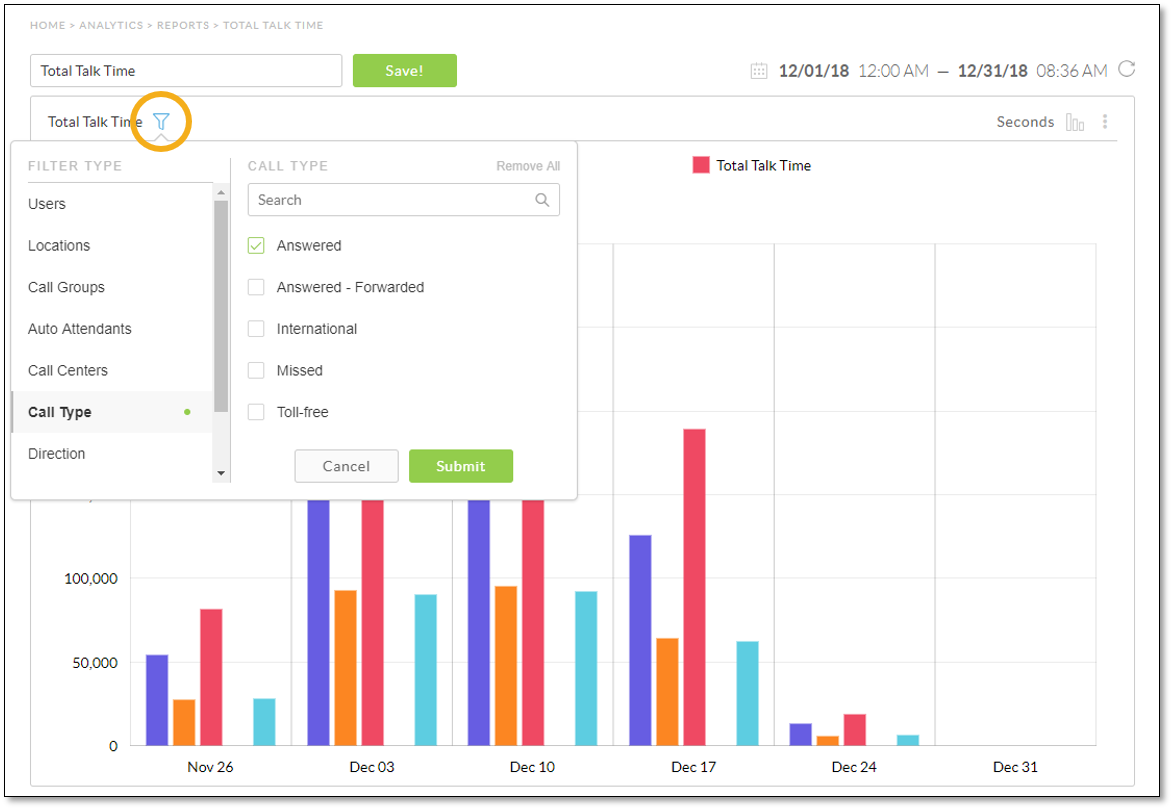Enable the Answered - Forwarded checkbox
This screenshot has height=810, width=1173.
[x=256, y=288]
